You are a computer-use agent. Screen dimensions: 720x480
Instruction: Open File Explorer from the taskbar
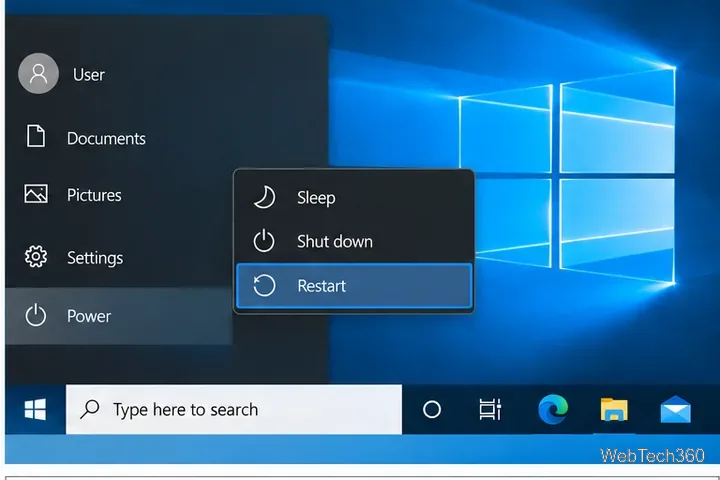point(614,409)
